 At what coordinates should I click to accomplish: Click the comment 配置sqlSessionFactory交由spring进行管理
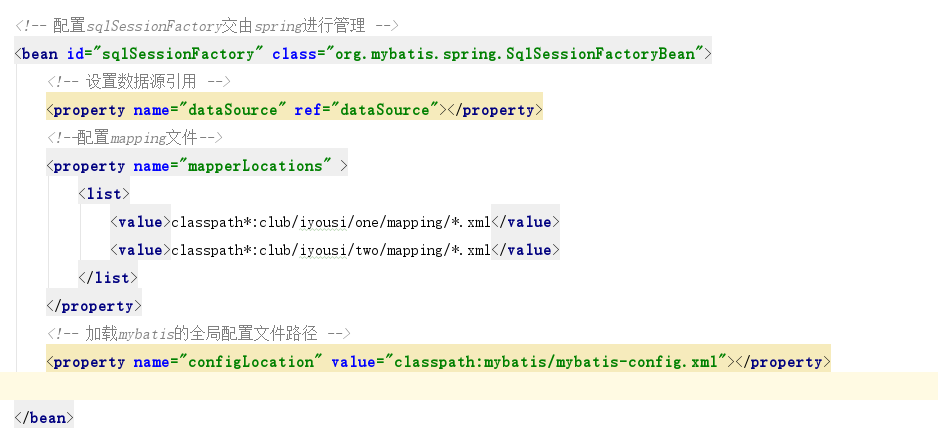click(x=206, y=26)
